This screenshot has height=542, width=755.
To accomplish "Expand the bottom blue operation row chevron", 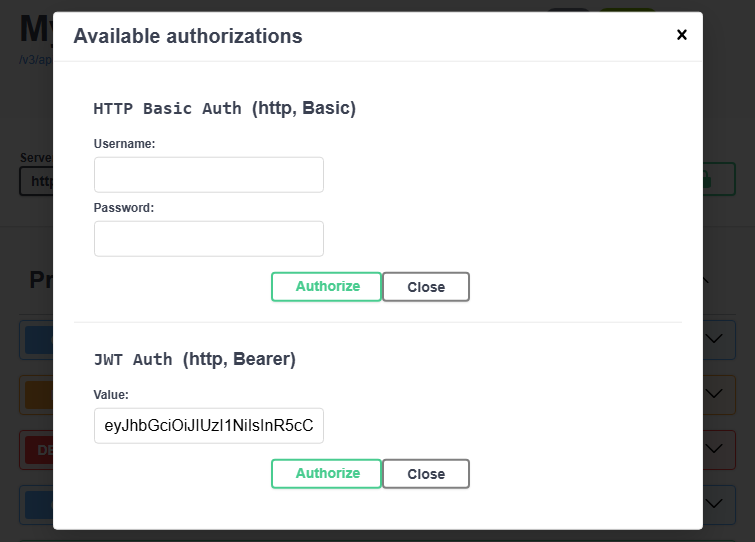I will [x=715, y=503].
